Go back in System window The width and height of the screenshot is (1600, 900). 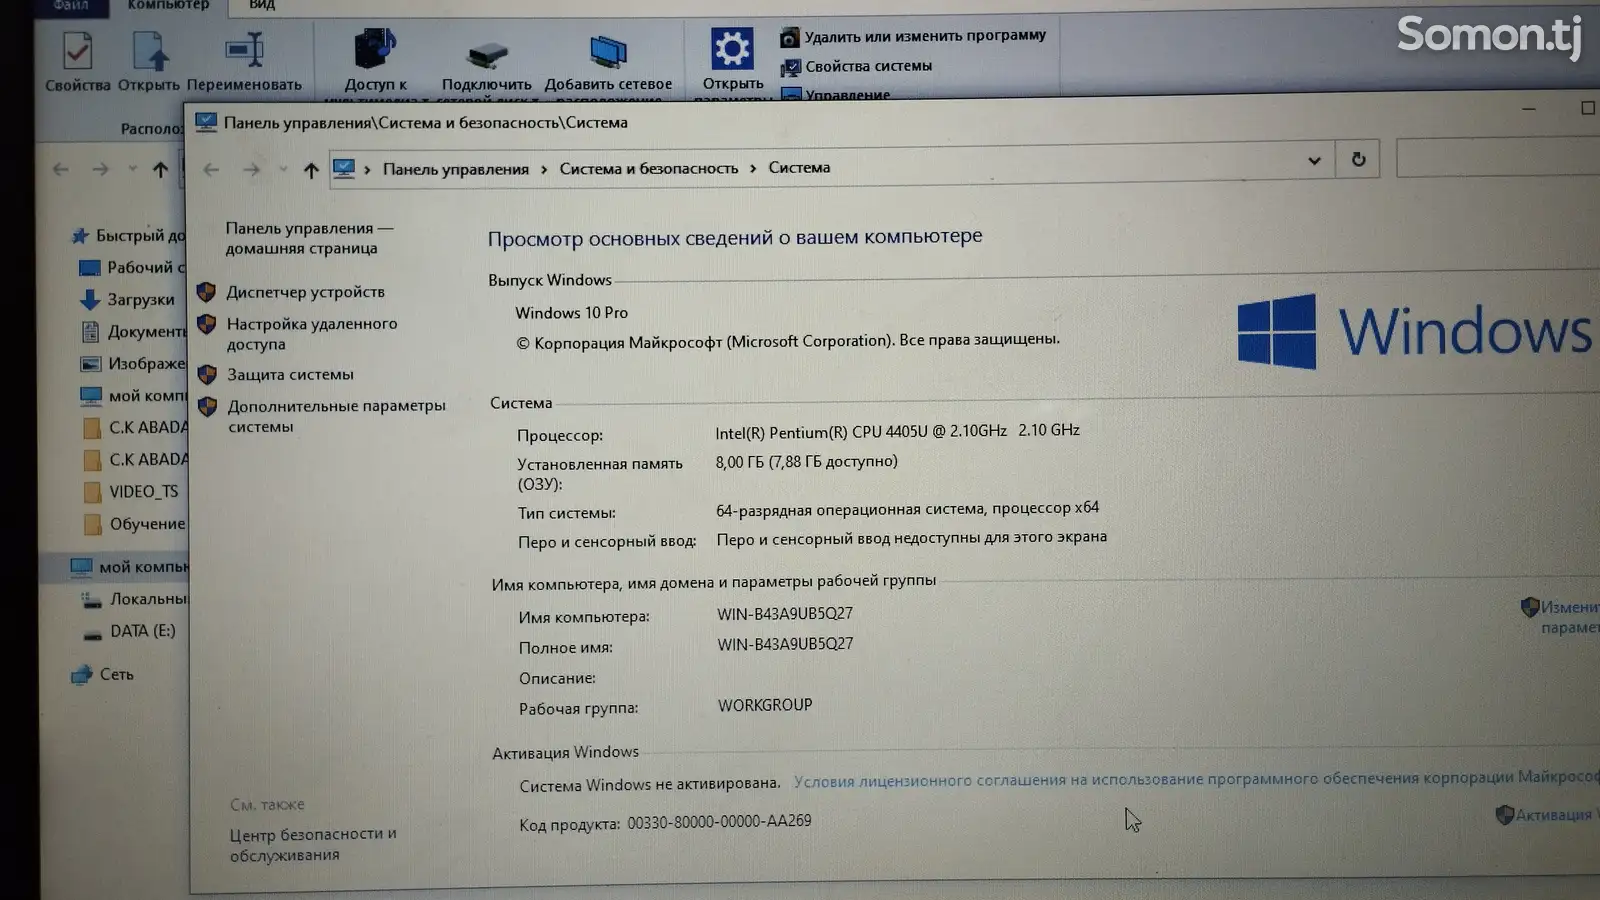click(x=211, y=169)
